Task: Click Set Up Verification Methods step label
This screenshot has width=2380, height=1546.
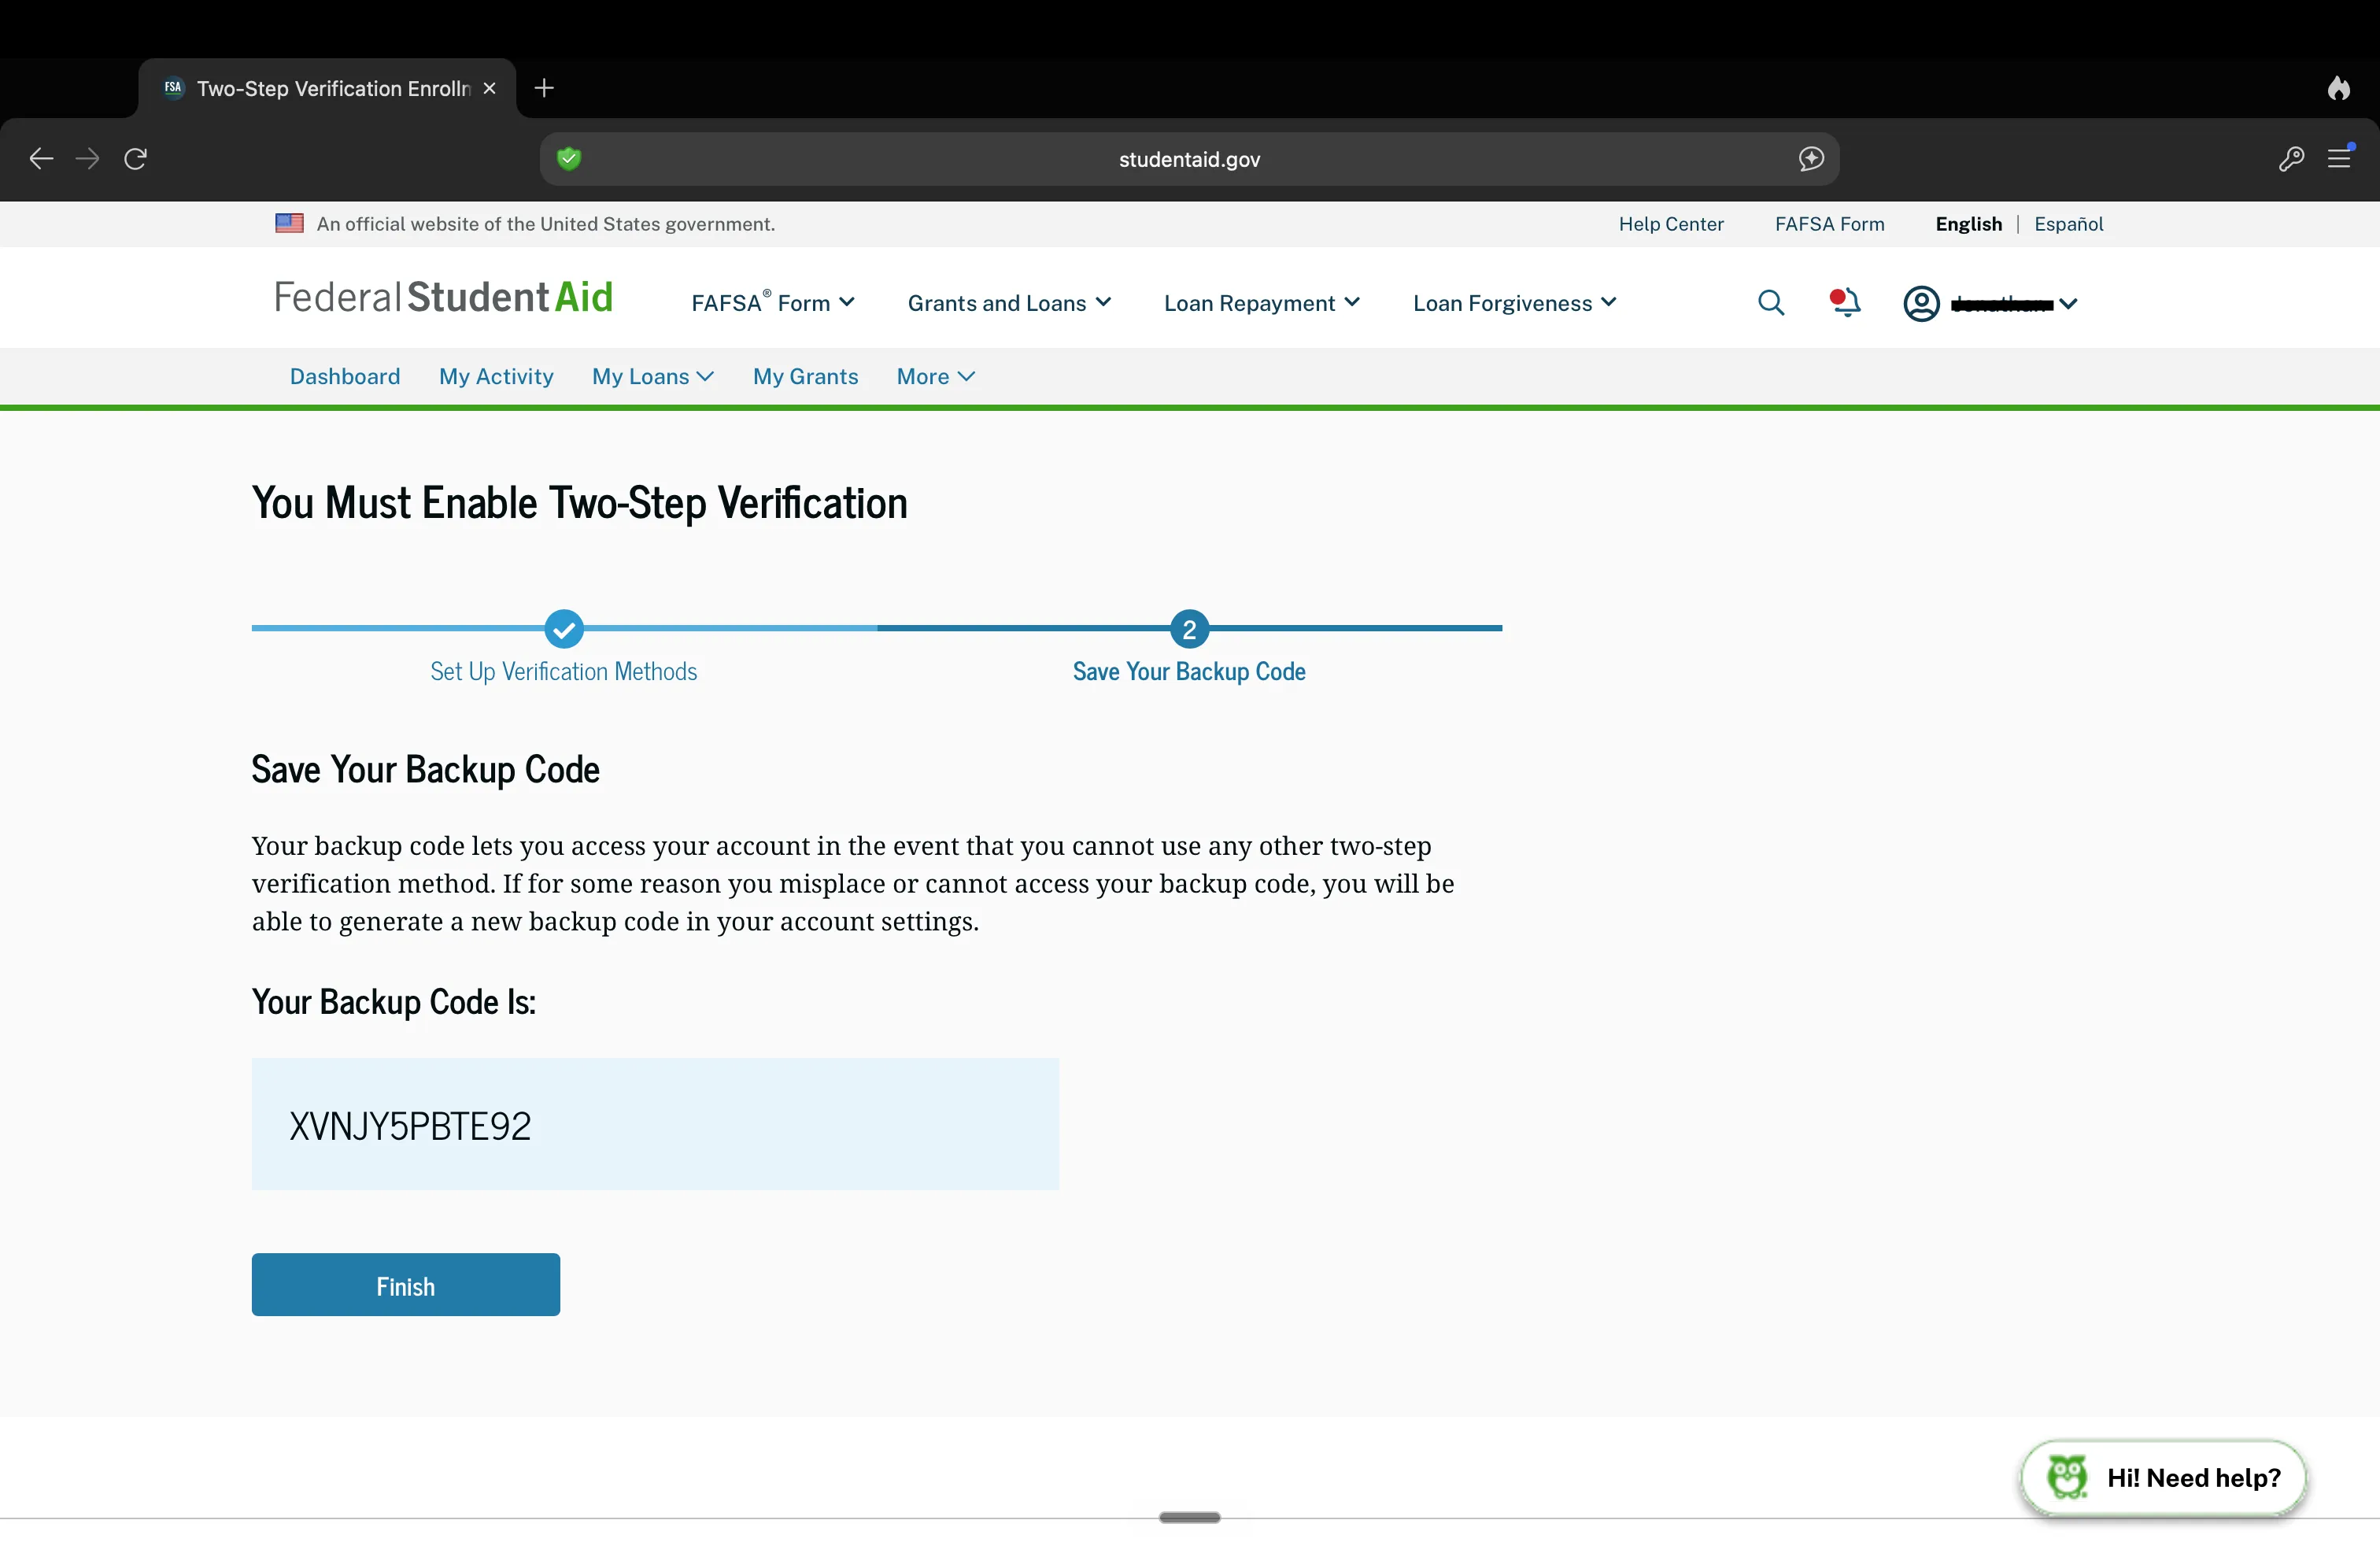Action: [x=564, y=671]
